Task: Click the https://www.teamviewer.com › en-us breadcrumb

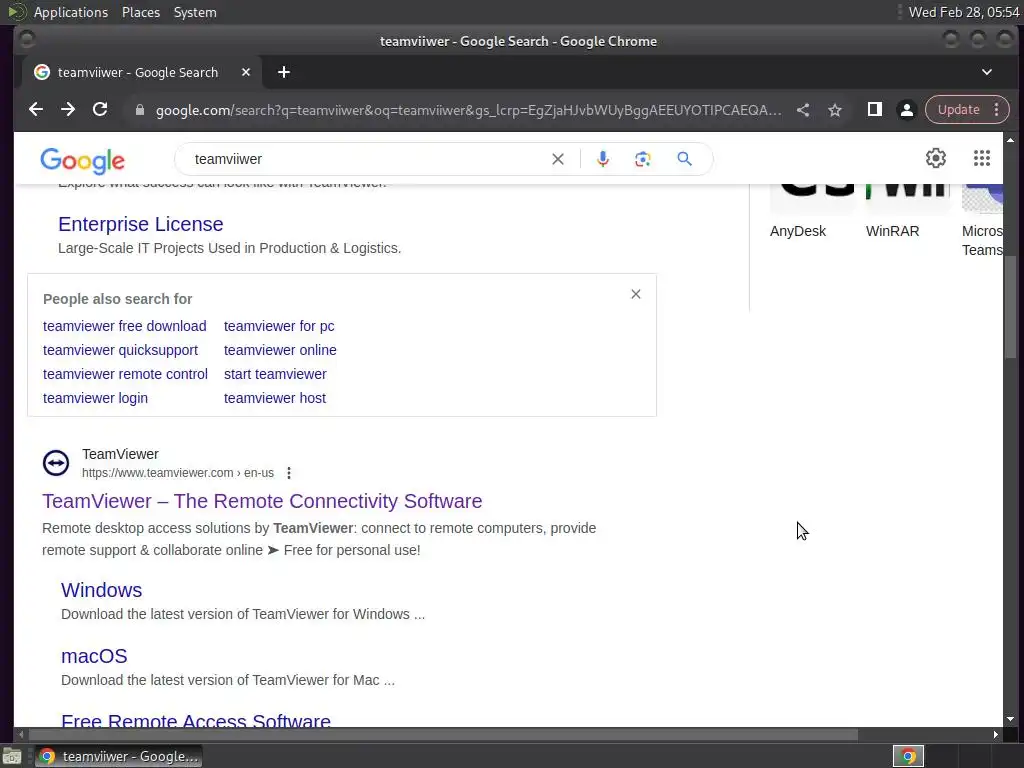Action: click(x=178, y=473)
